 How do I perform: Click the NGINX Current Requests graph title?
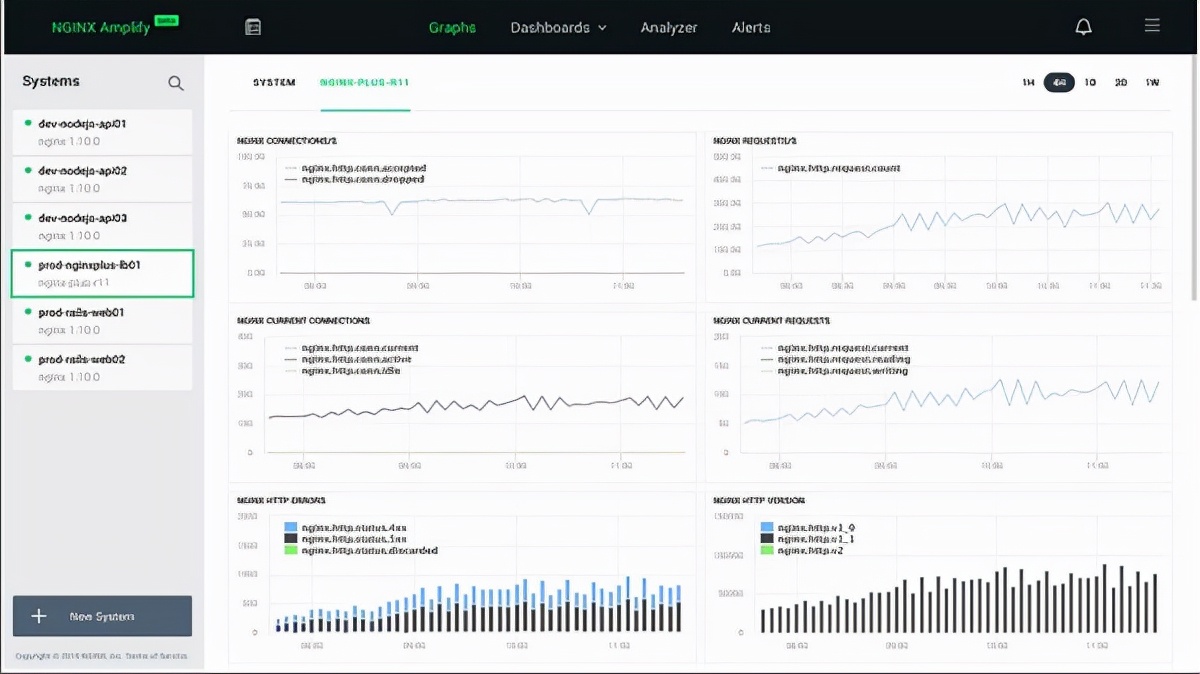tap(771, 321)
